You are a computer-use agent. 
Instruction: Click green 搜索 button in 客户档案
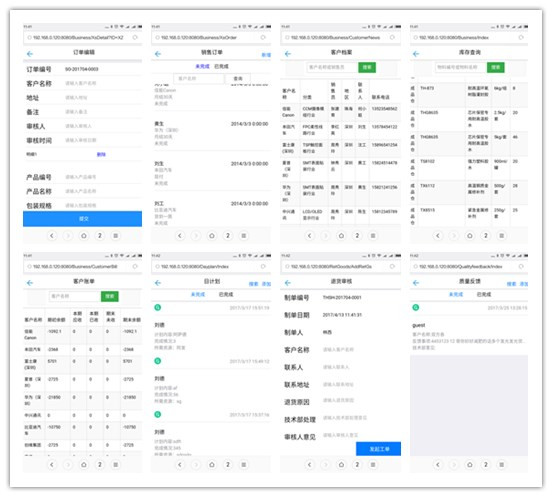pyautogui.click(x=367, y=67)
